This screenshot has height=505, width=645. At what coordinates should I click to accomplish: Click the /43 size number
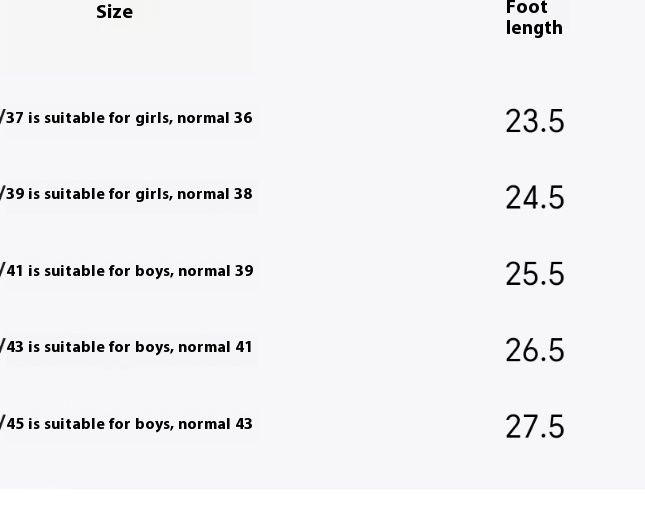tap(12, 347)
